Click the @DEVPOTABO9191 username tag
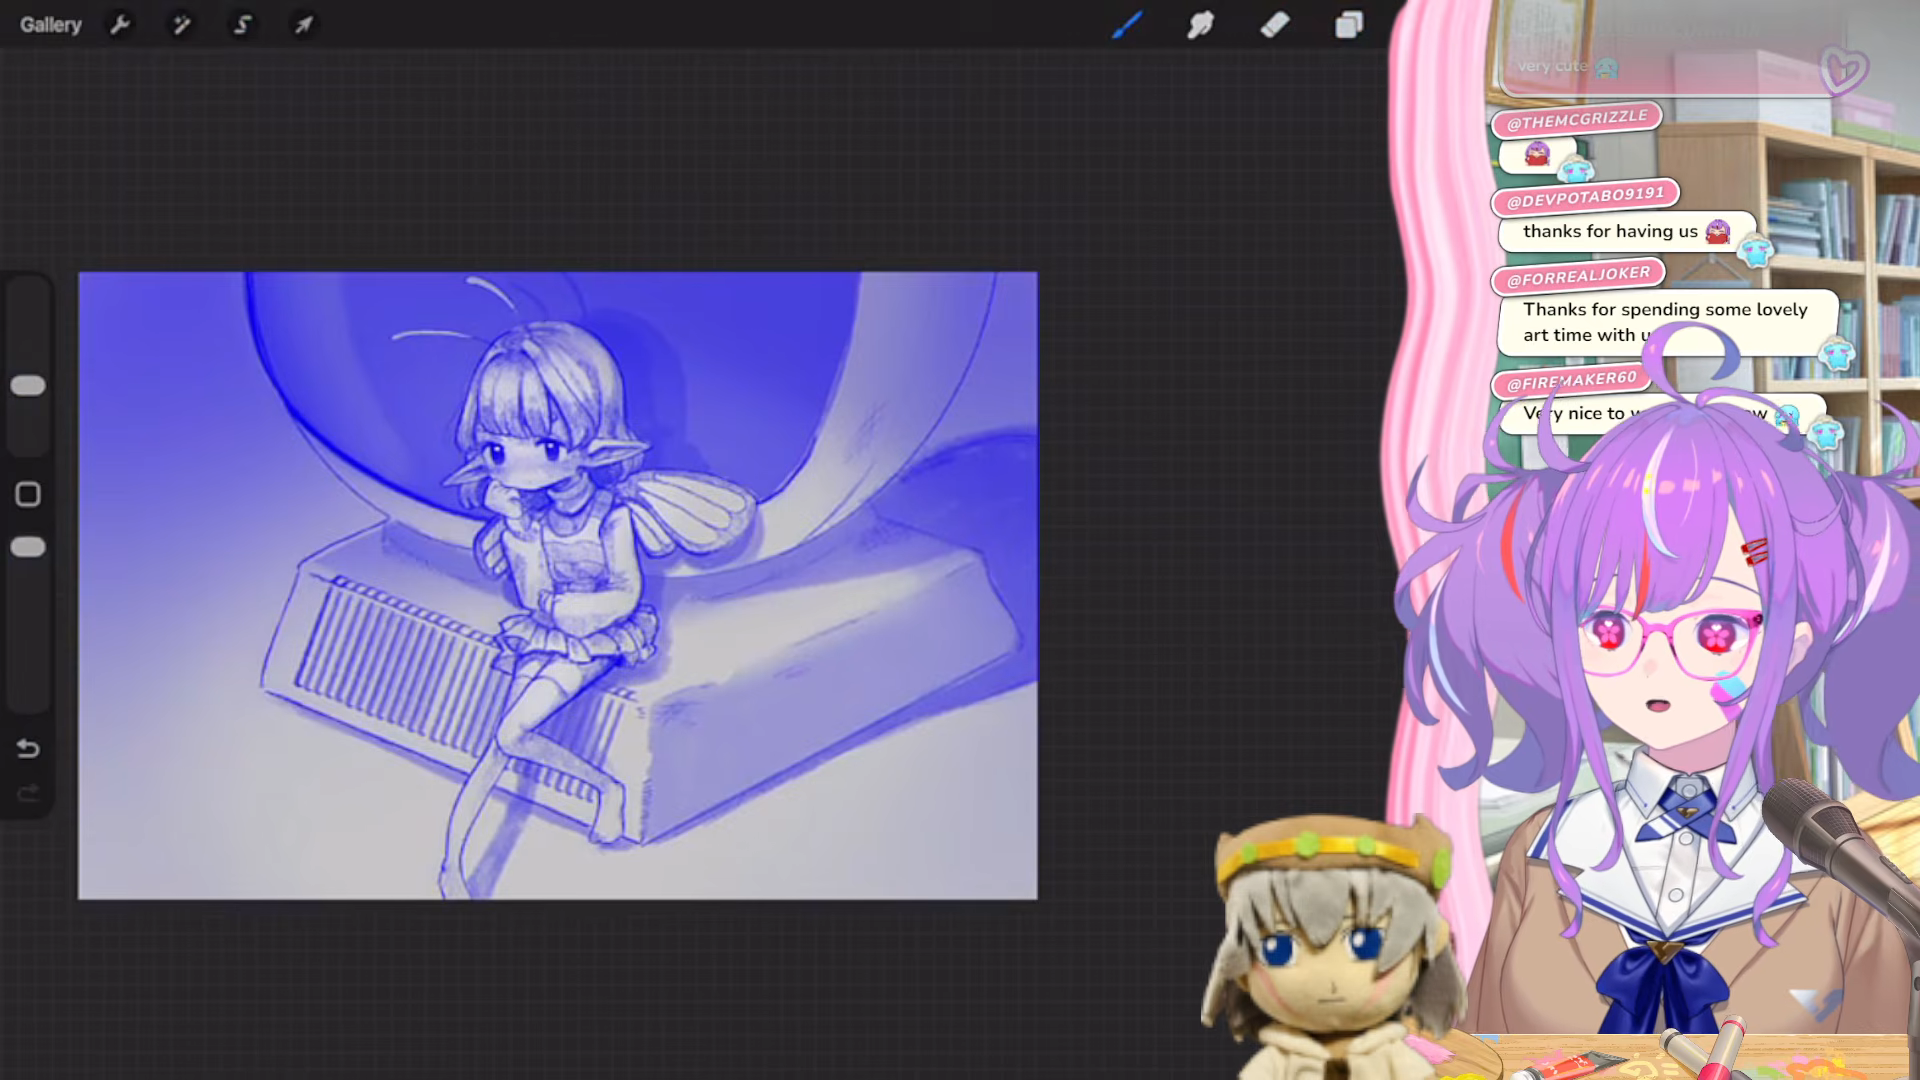The height and width of the screenshot is (1080, 1920). (1585, 197)
